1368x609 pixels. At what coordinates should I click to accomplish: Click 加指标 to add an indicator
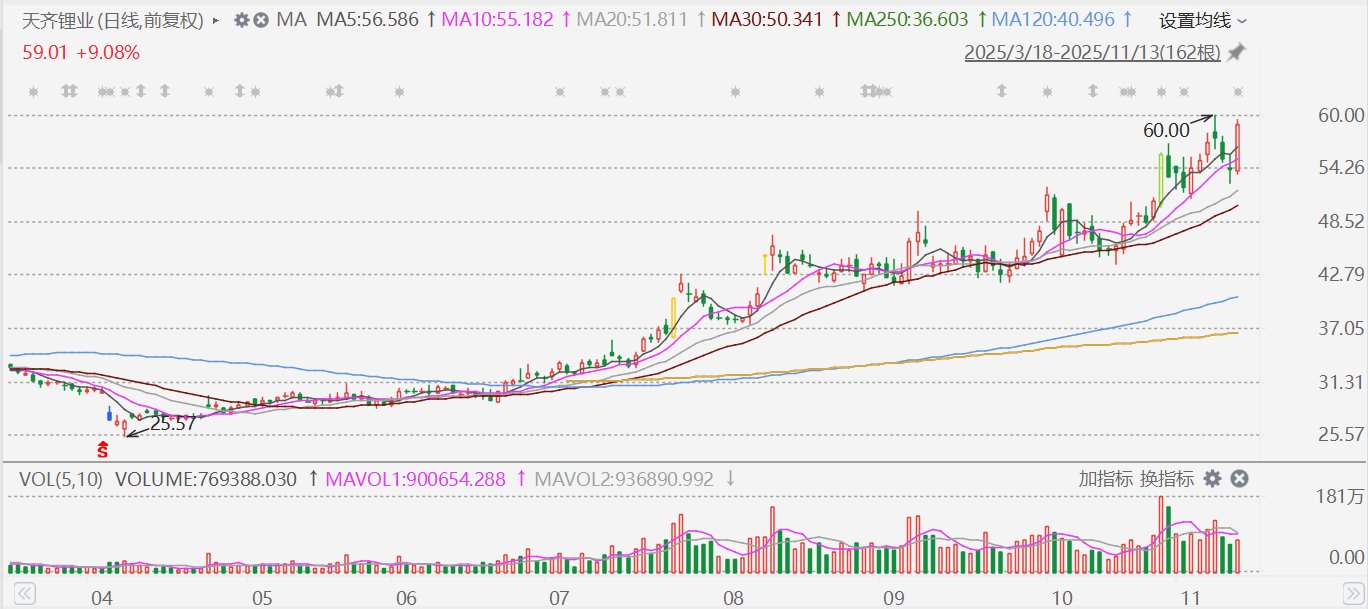pyautogui.click(x=1105, y=479)
